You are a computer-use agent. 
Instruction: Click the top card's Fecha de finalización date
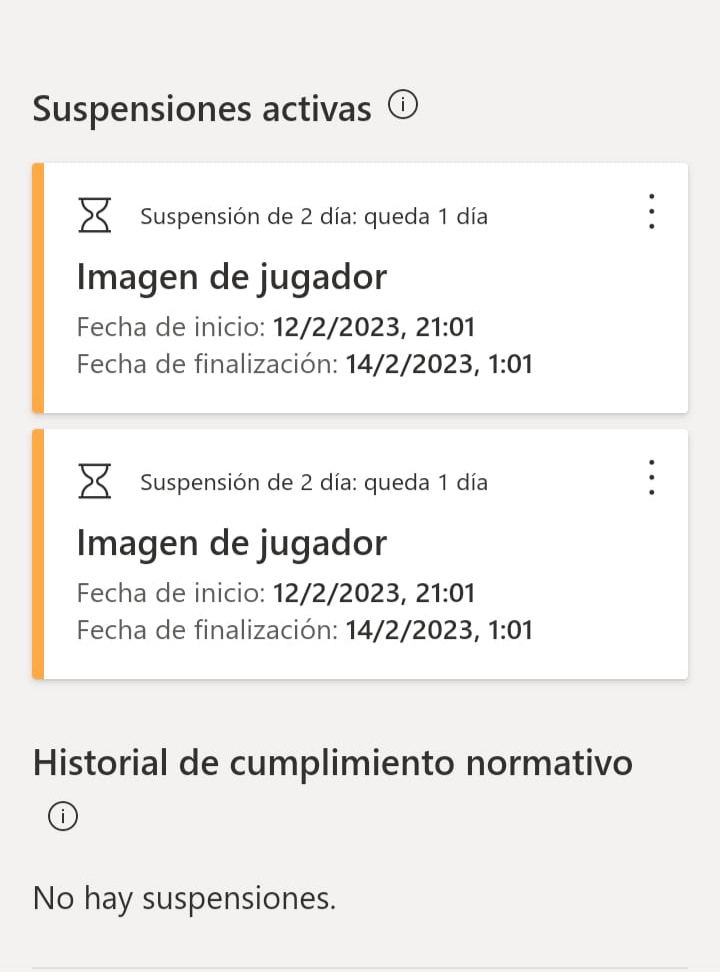tap(439, 364)
